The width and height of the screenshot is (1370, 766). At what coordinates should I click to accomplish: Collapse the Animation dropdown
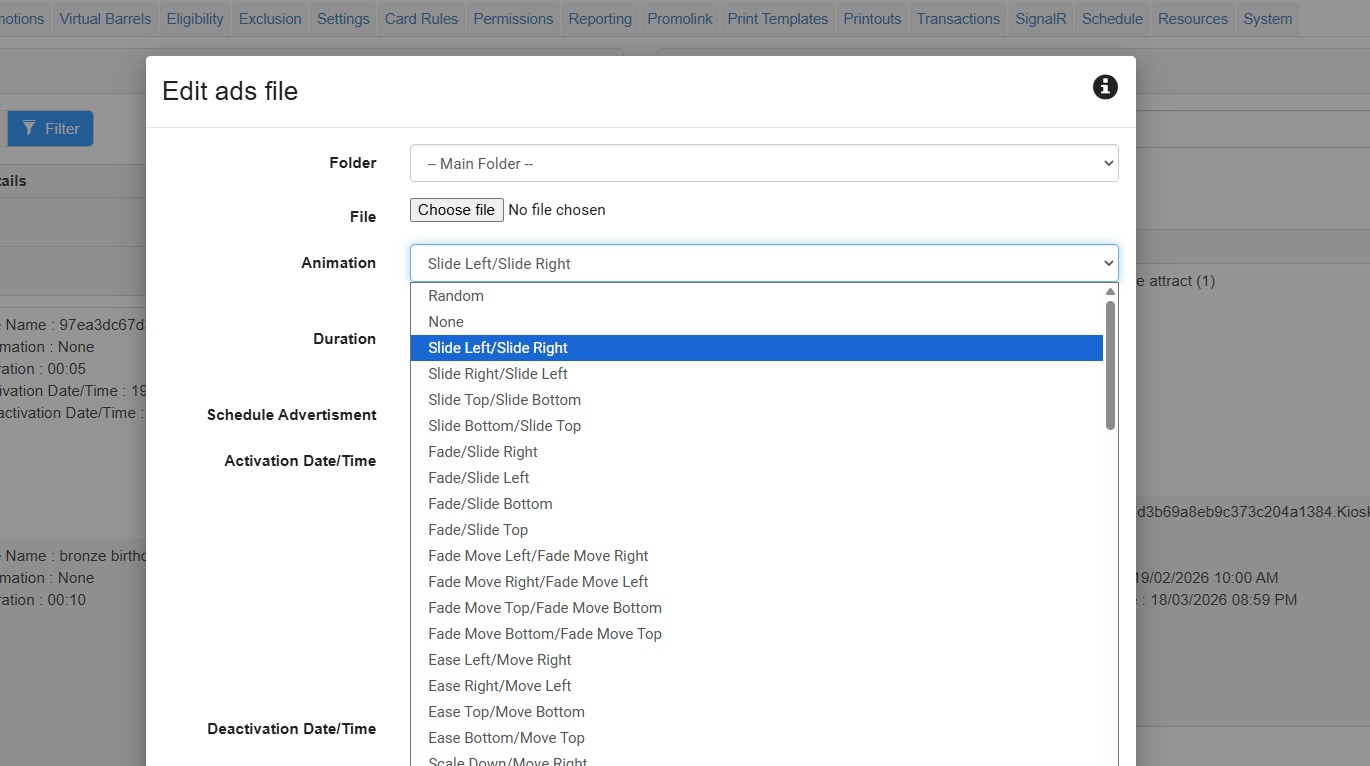(763, 263)
